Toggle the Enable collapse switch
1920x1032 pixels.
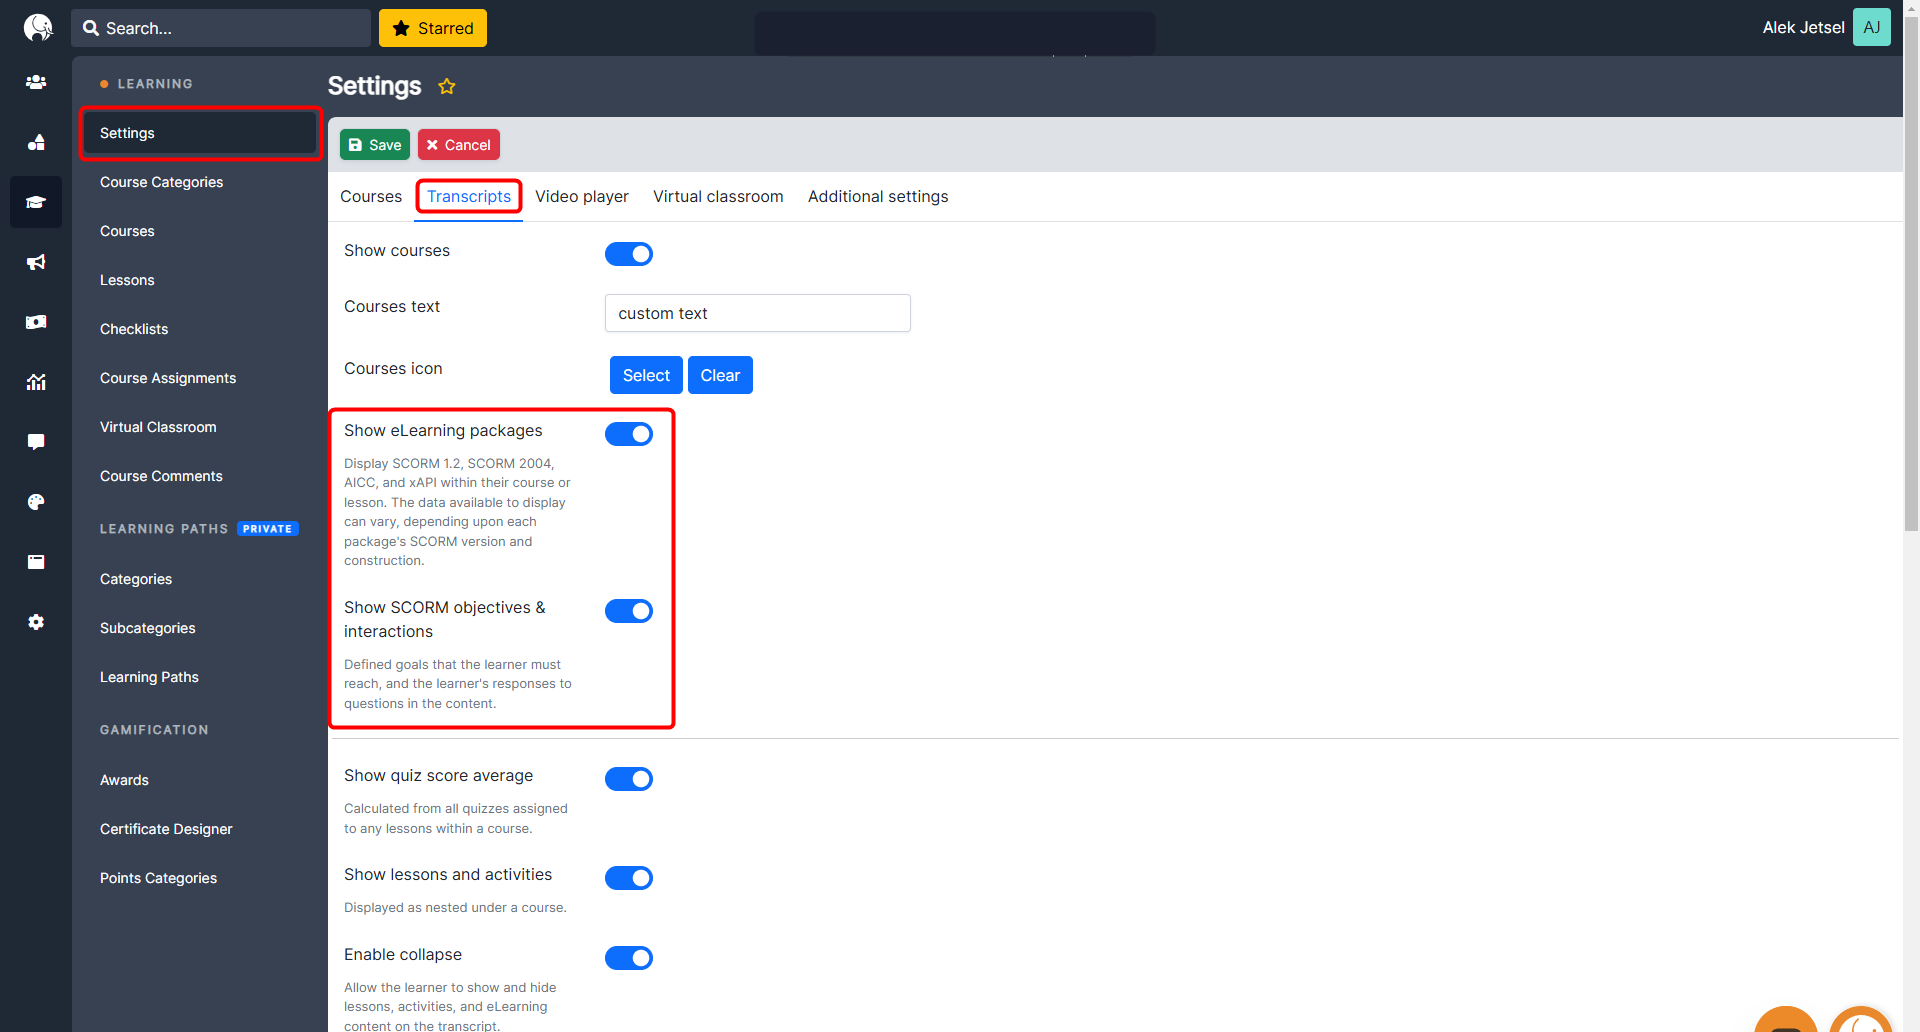click(x=628, y=958)
